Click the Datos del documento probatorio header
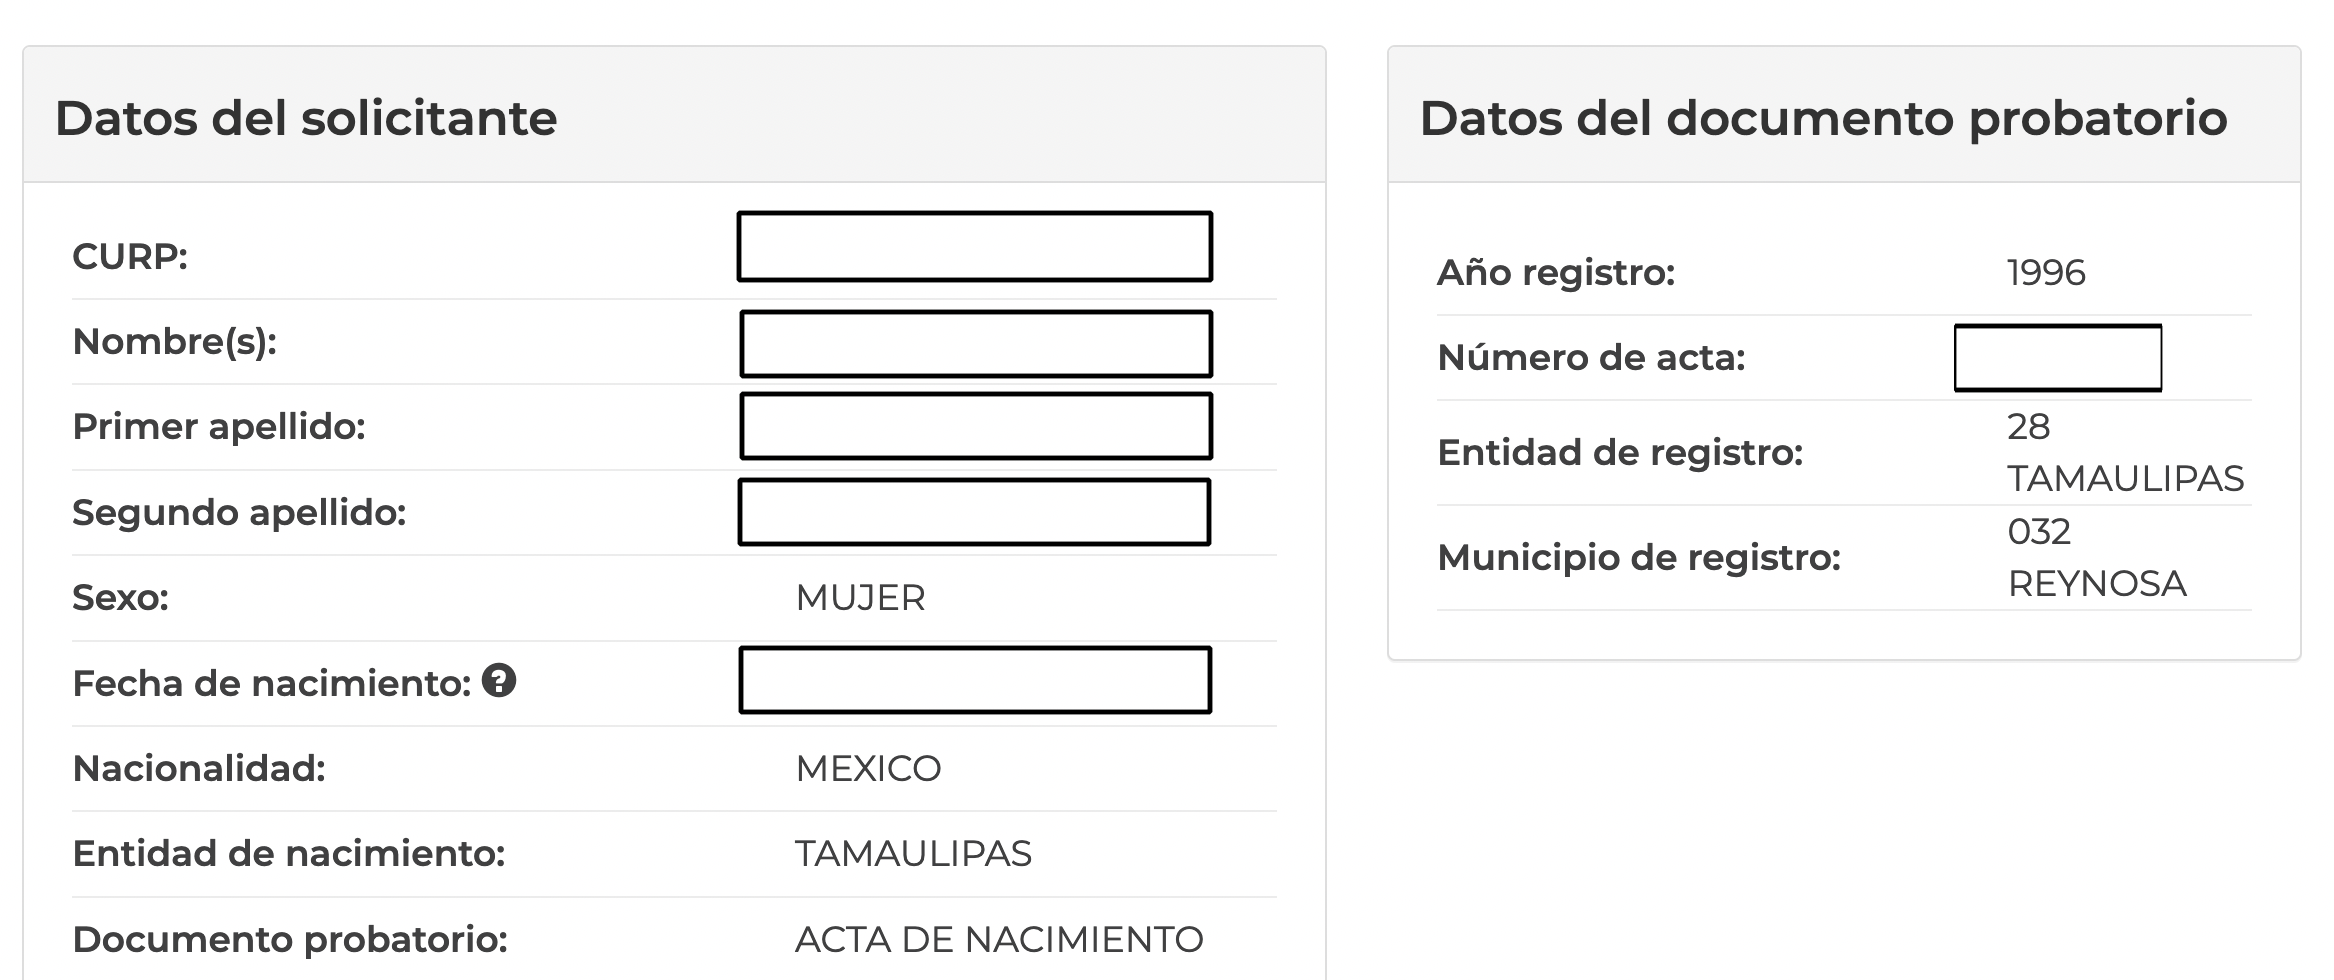This screenshot has height=980, width=2334. pyautogui.click(x=1822, y=118)
